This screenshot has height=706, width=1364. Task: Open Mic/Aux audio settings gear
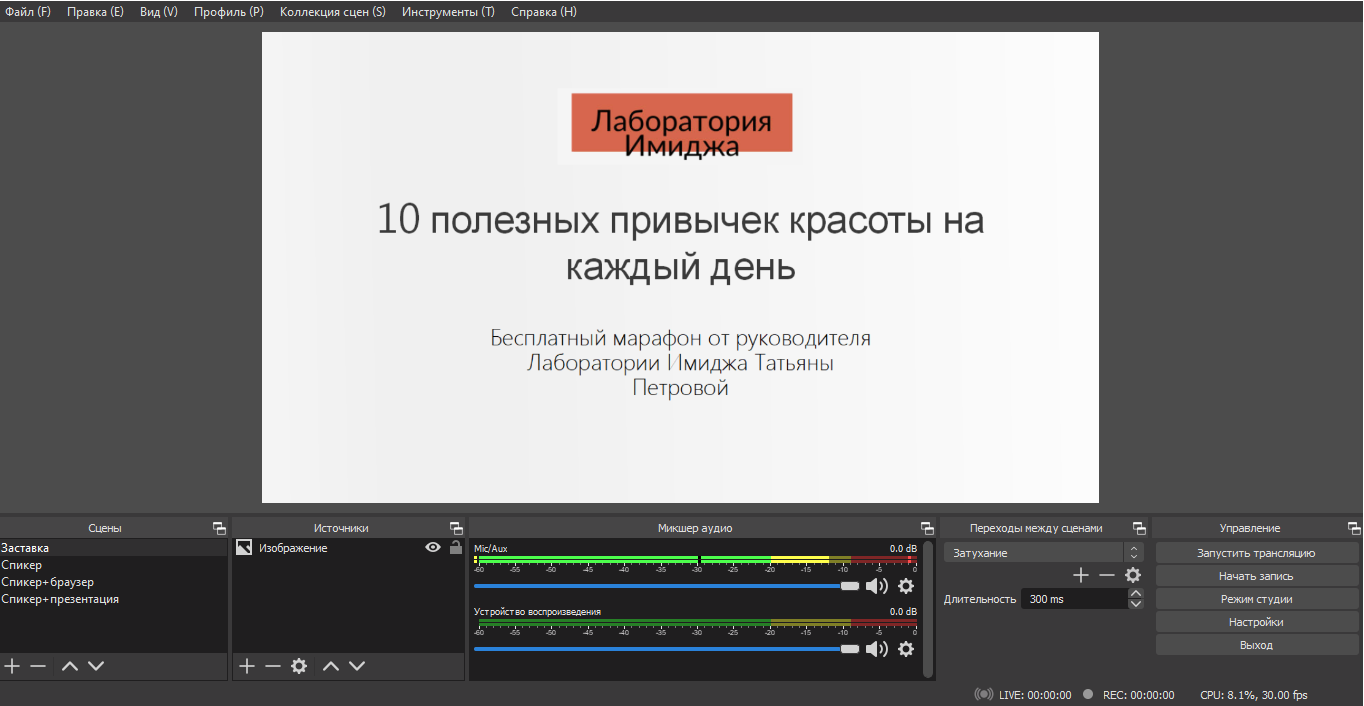pos(906,586)
